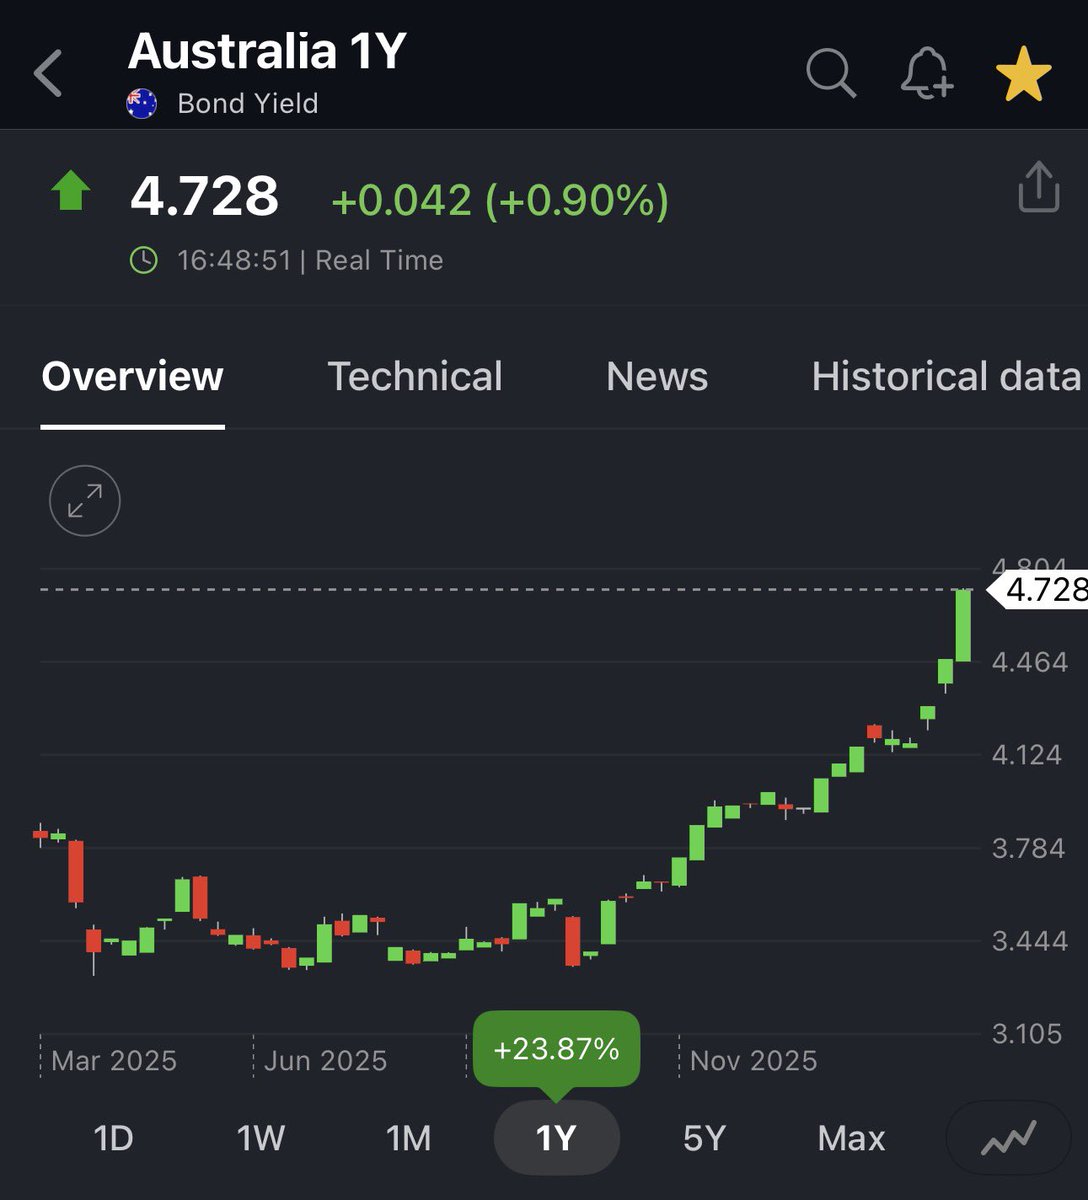Toggle the yellow star watchlist favorite
Image resolution: width=1088 pixels, height=1200 pixels.
(x=1023, y=75)
